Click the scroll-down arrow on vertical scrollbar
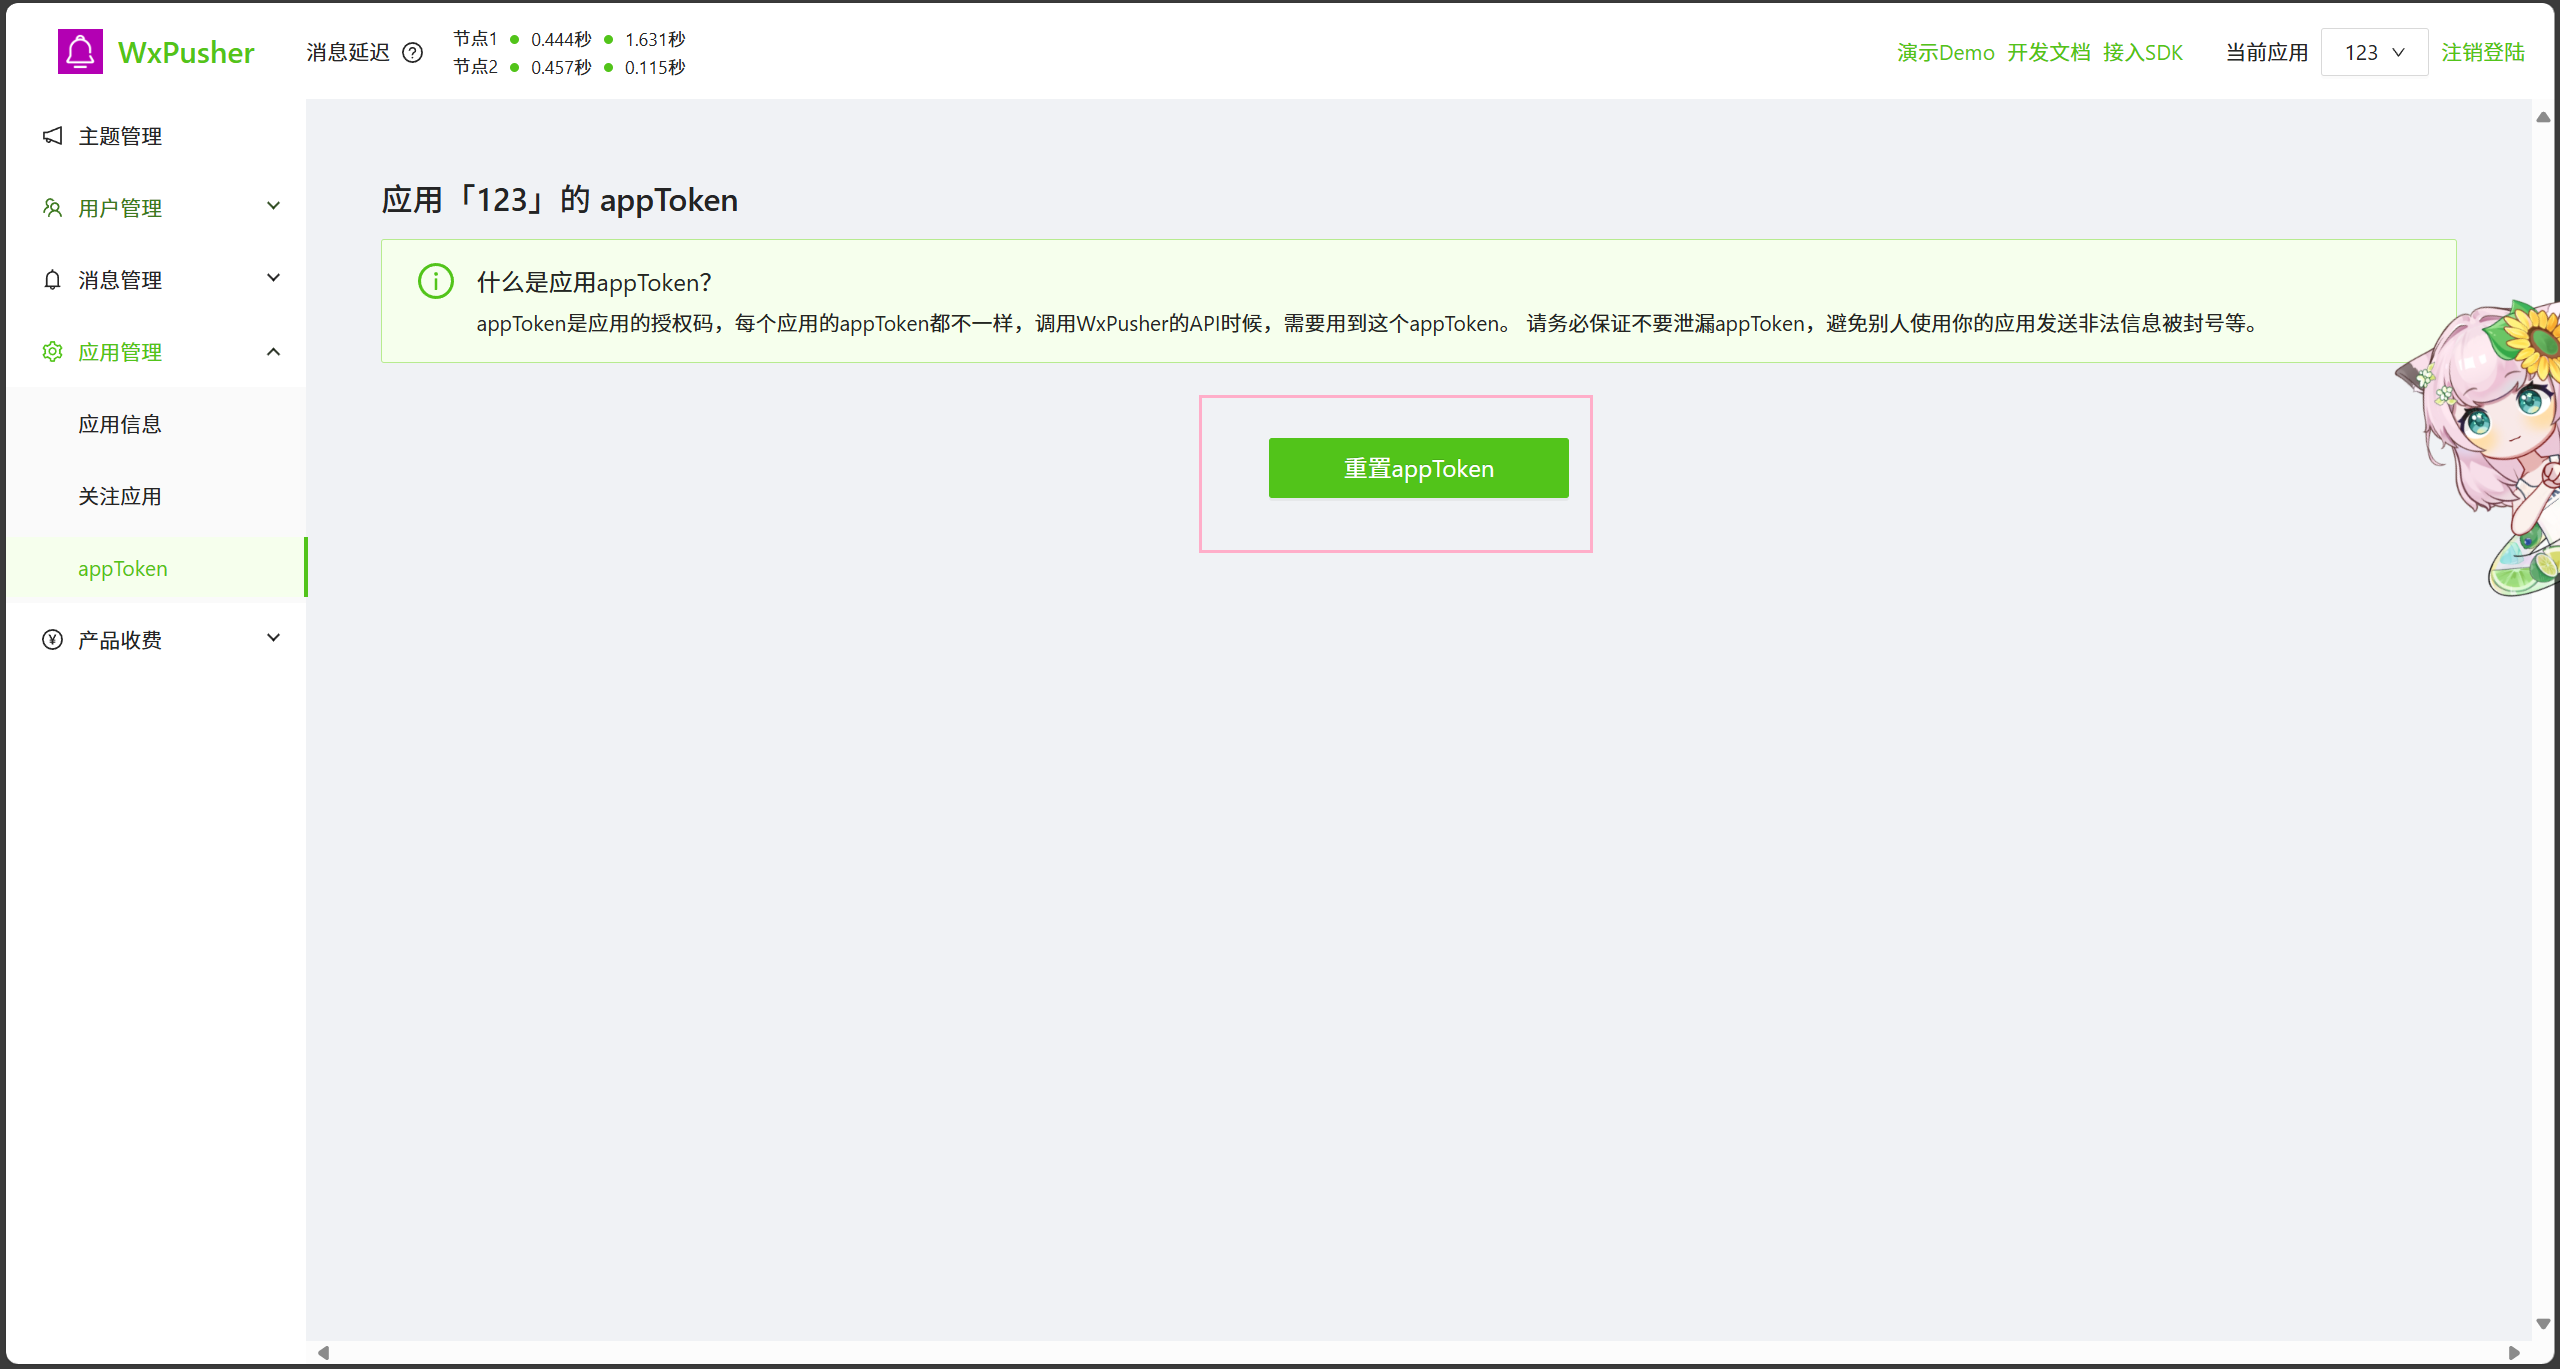Viewport: 2560px width, 1369px height. pos(2543,1324)
